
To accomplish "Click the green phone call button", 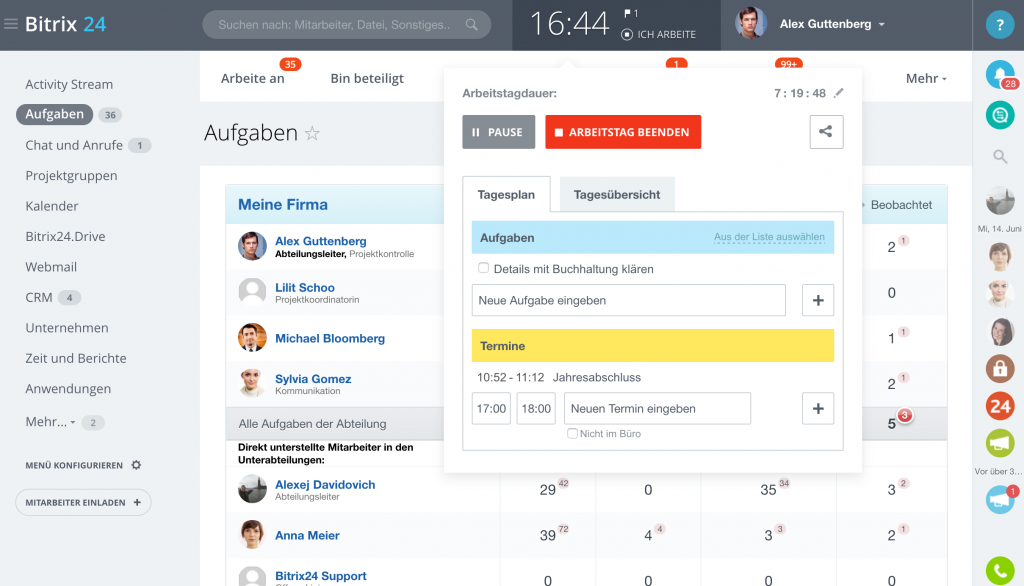I will coord(1000,570).
